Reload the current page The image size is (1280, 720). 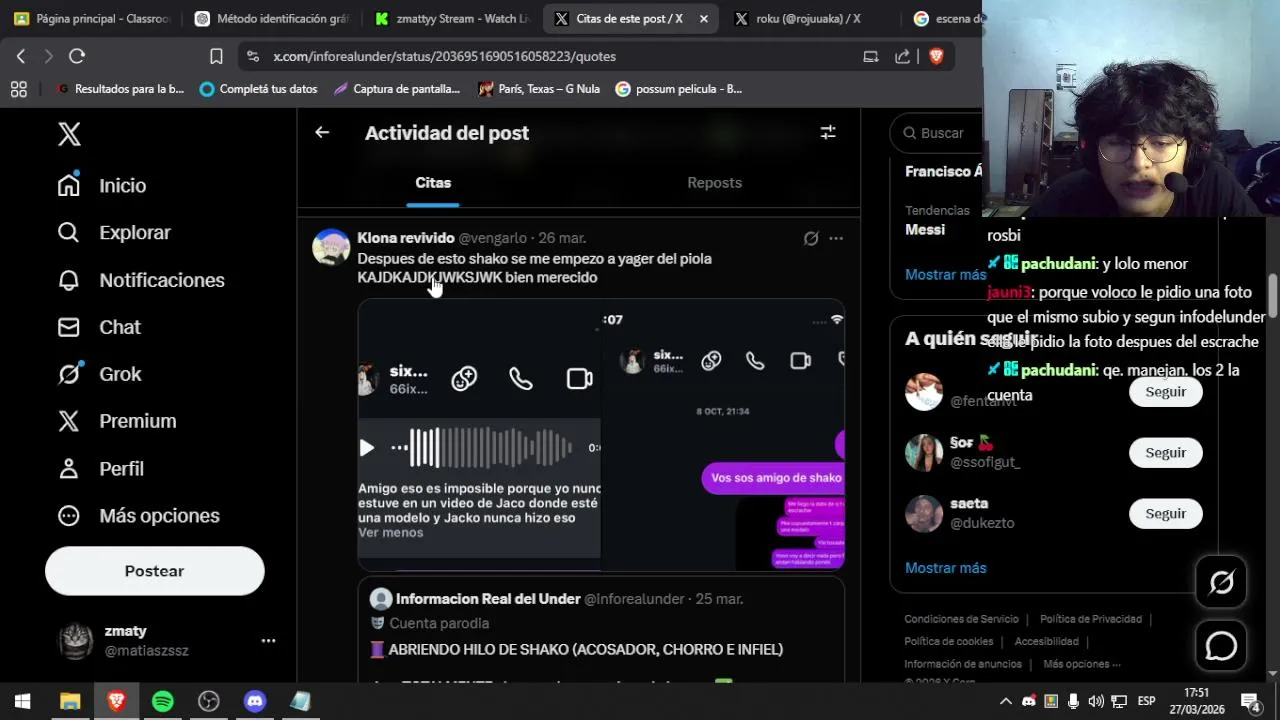[x=77, y=57]
